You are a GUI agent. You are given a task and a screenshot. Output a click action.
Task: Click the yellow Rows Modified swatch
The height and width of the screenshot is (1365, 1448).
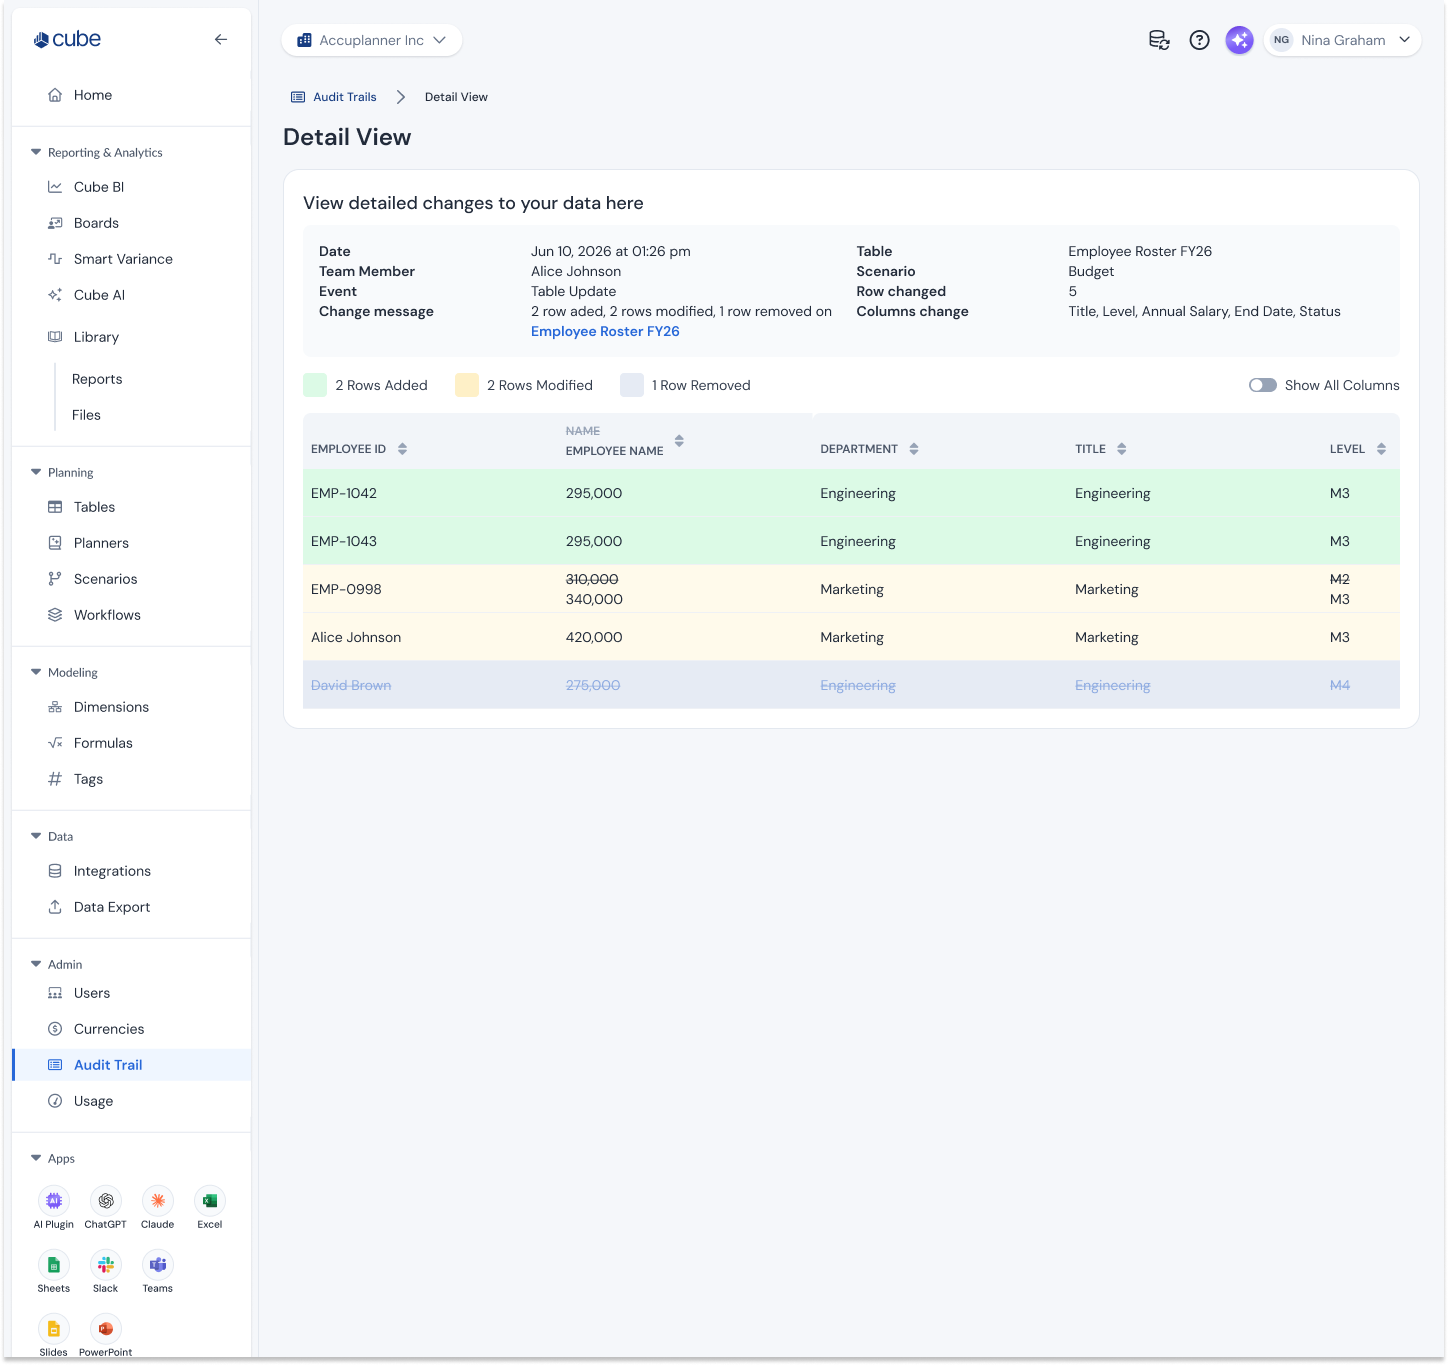tap(467, 385)
